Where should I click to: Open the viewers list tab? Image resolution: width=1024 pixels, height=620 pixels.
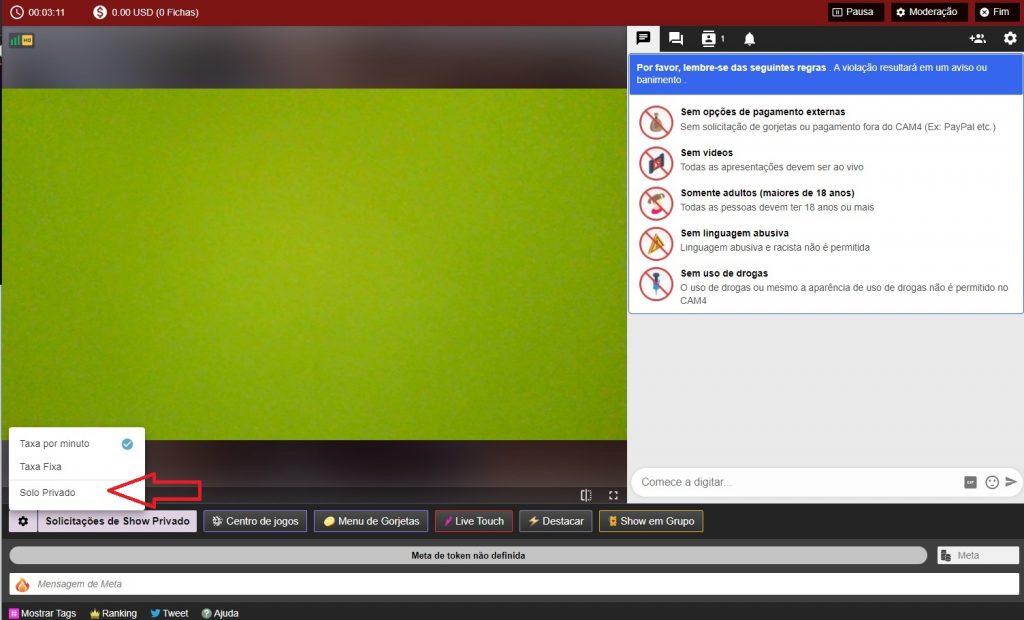coord(712,39)
